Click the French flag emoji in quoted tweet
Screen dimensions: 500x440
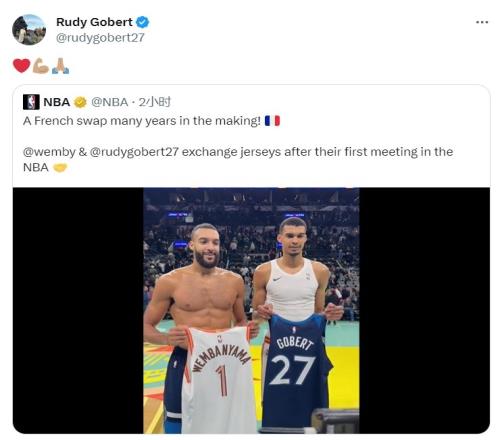[272, 121]
